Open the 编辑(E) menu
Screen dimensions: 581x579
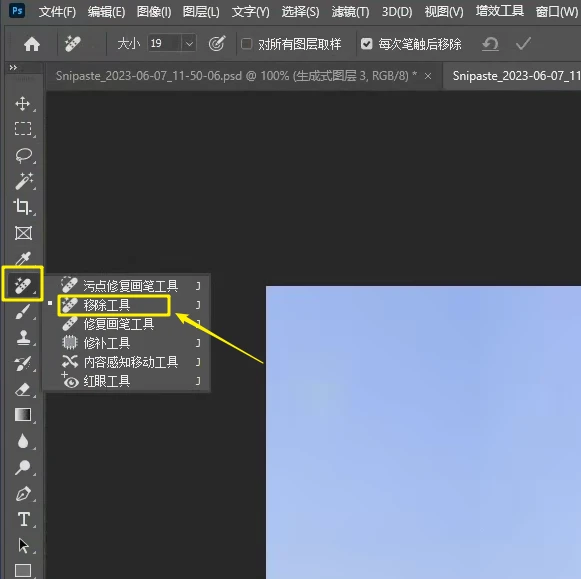point(106,12)
